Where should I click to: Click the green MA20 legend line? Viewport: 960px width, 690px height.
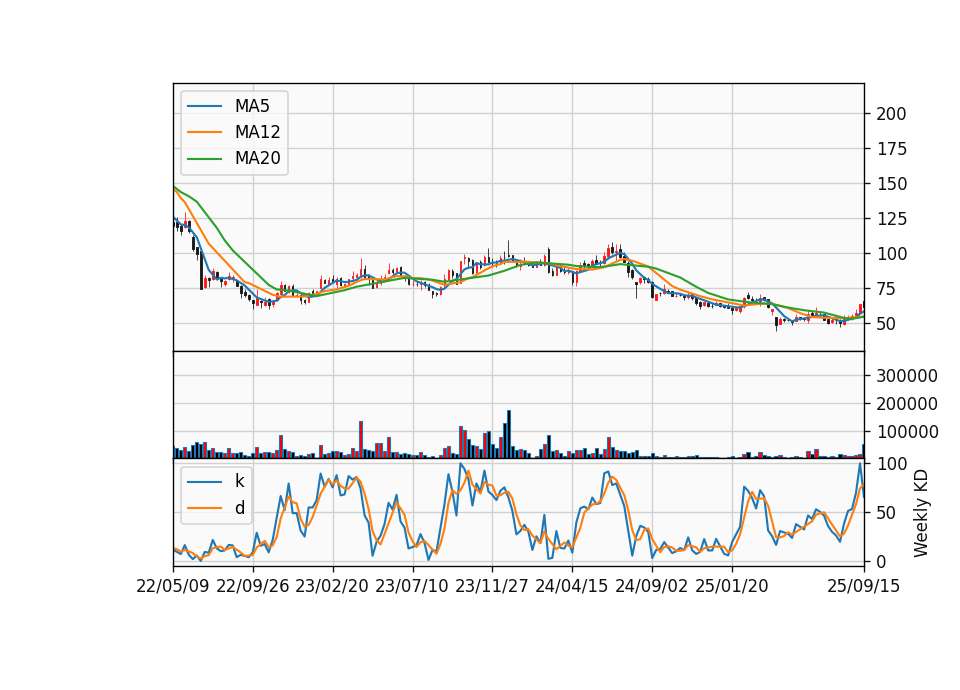[x=204, y=158]
